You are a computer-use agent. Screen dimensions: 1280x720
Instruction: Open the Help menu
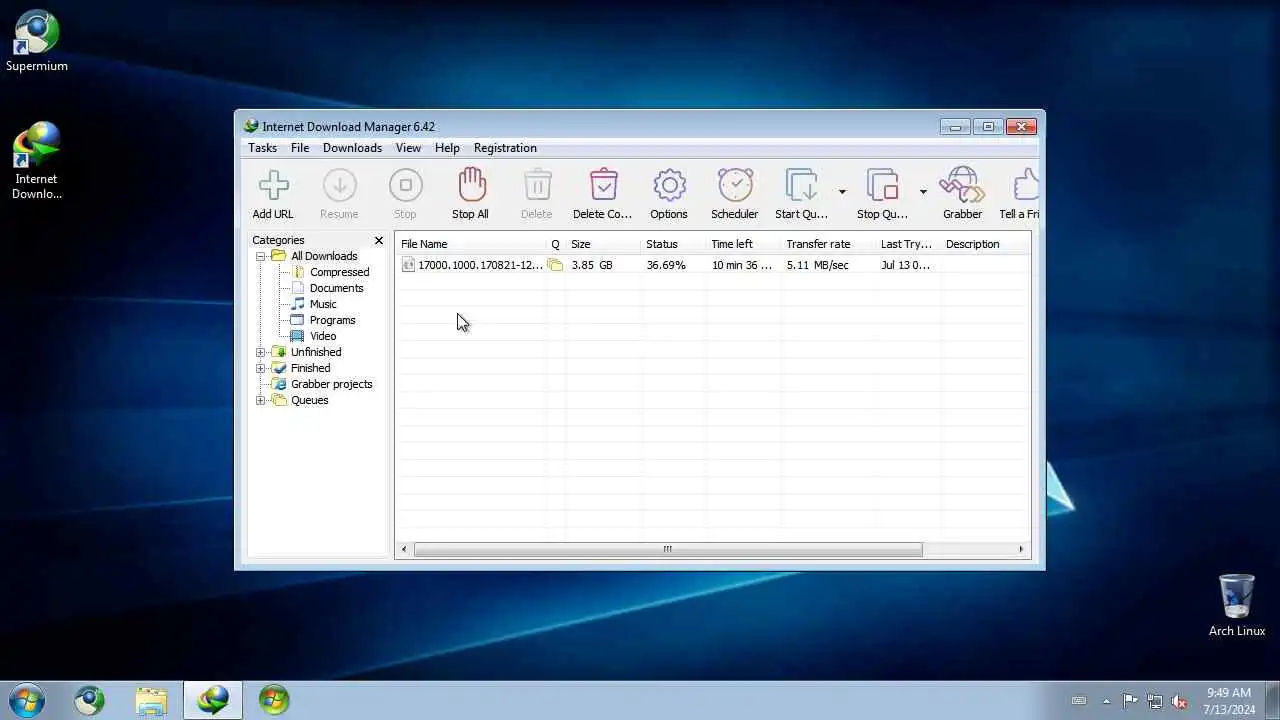447,148
